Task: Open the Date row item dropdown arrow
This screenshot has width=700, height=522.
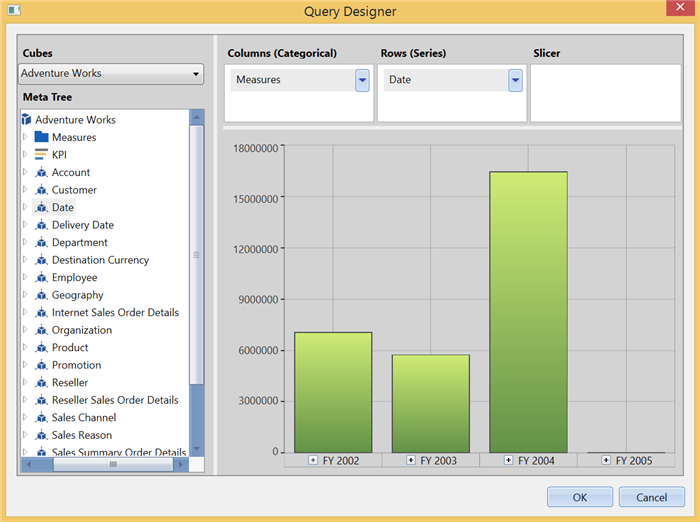Action: click(x=515, y=80)
